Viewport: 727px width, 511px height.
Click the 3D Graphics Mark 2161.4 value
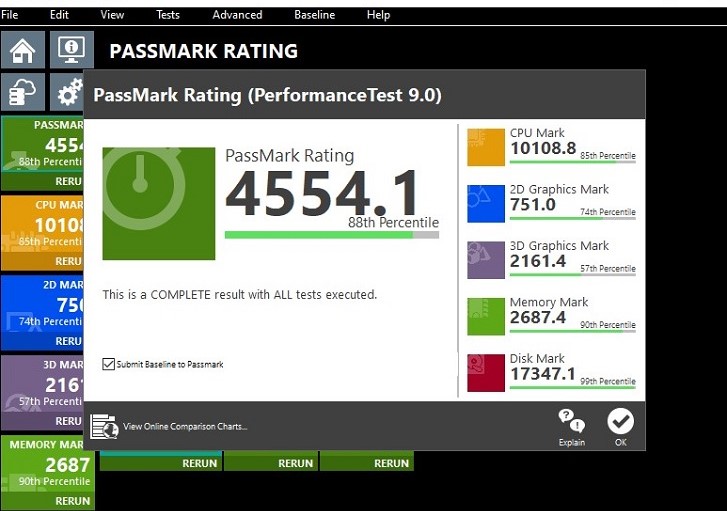538,261
